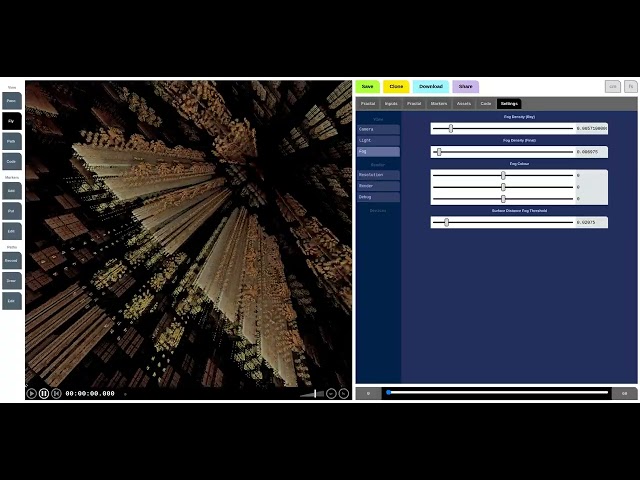The height and width of the screenshot is (480, 640).
Task: Switch to the Code tab
Action: (486, 104)
